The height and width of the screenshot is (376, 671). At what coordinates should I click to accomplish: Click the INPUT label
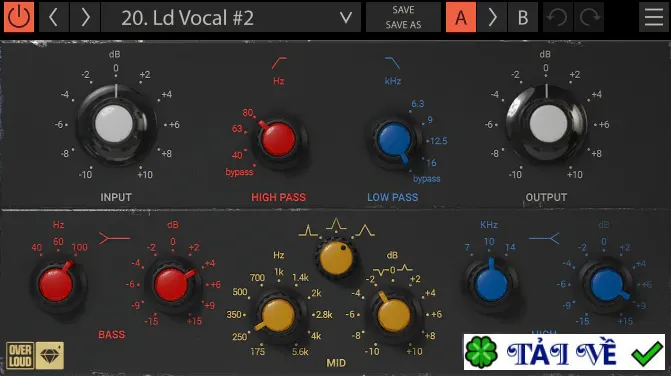[x=116, y=197]
